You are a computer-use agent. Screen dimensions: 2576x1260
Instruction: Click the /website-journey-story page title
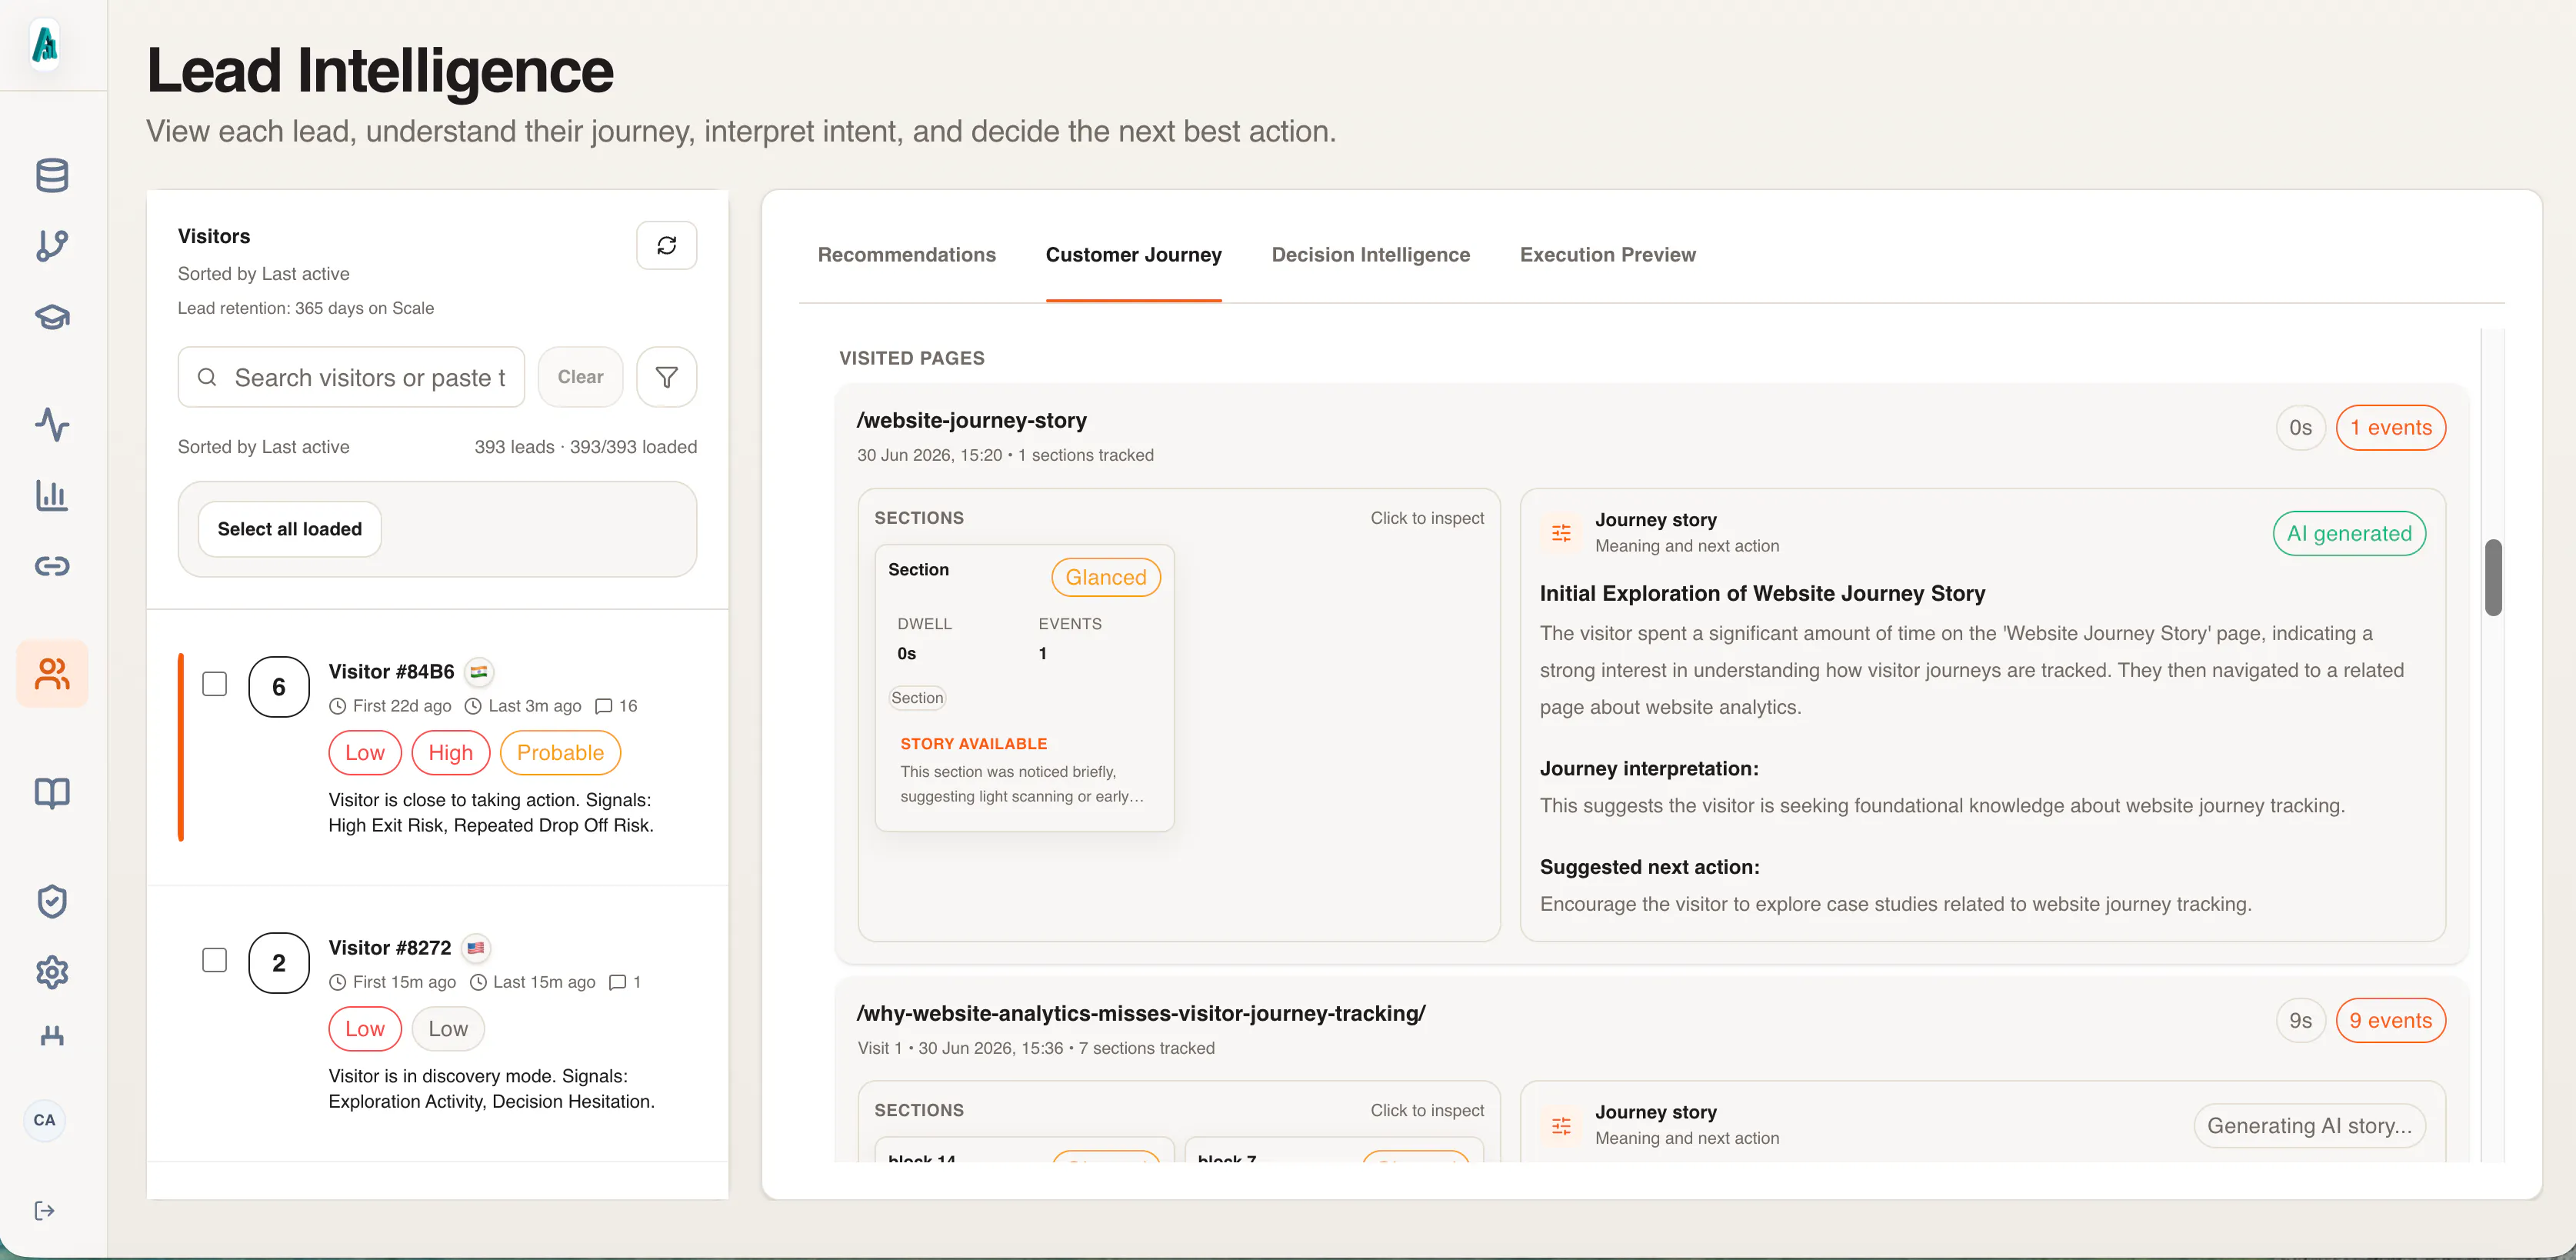[972, 421]
